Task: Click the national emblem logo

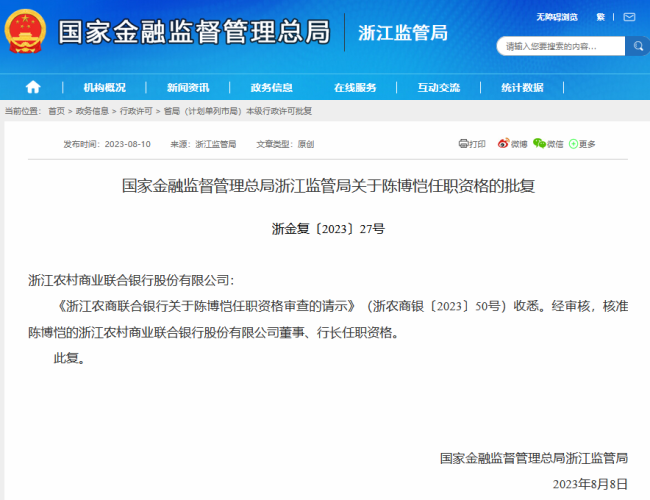Action: point(25,32)
